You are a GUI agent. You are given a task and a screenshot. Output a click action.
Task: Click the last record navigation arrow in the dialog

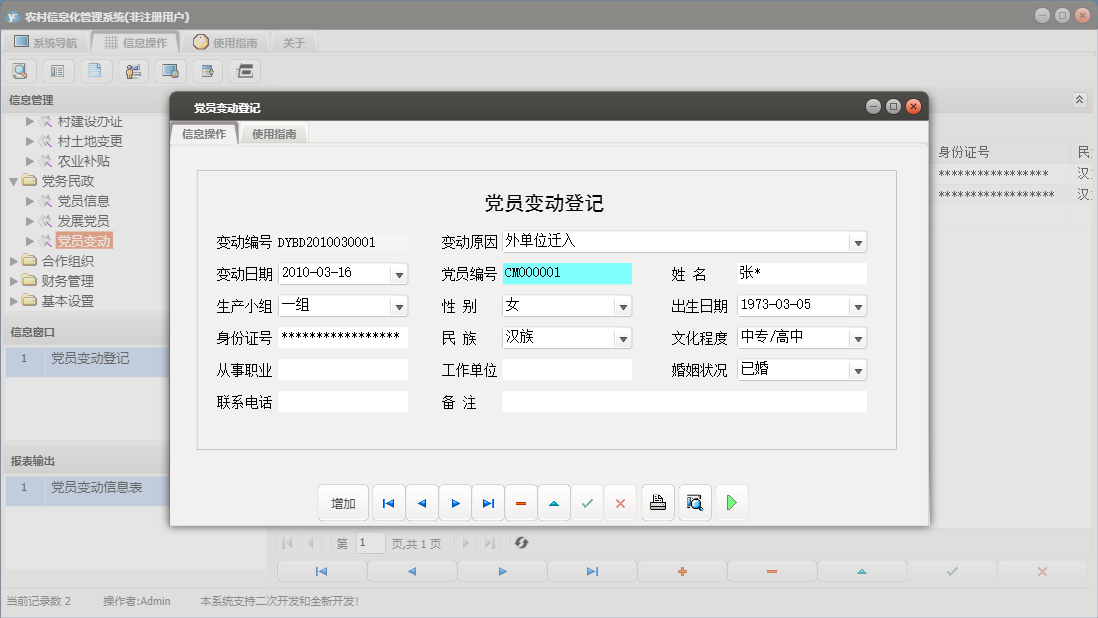click(488, 502)
